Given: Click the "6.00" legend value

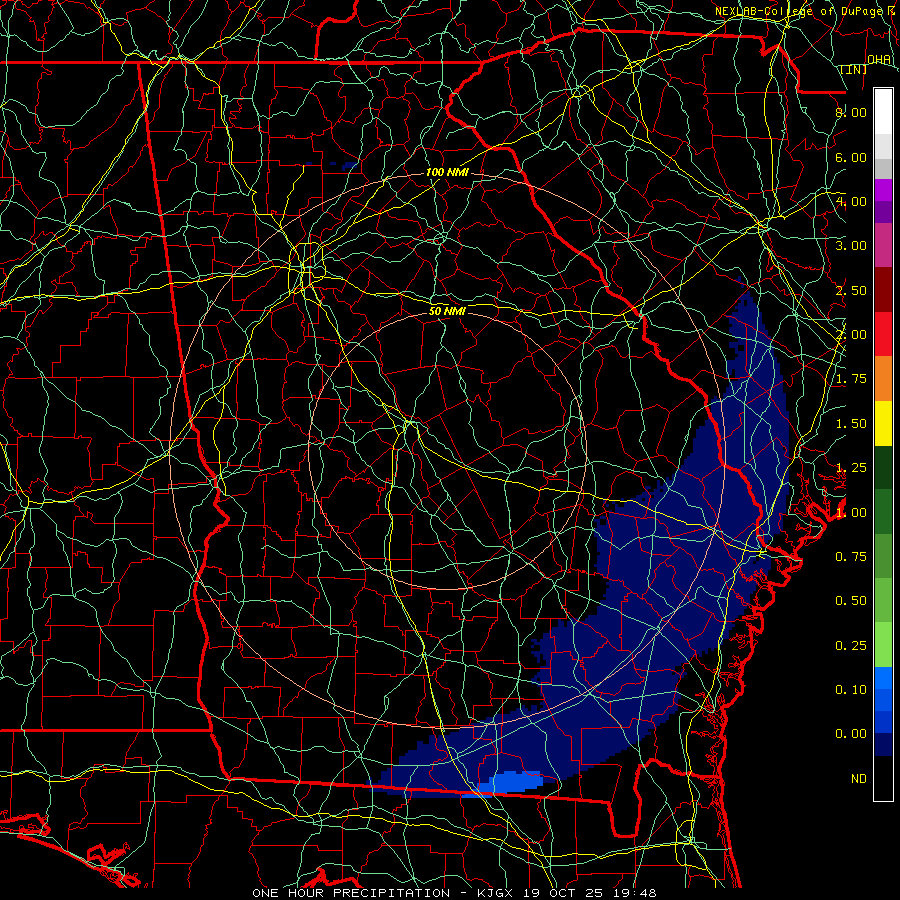Looking at the screenshot, I should (851, 157).
